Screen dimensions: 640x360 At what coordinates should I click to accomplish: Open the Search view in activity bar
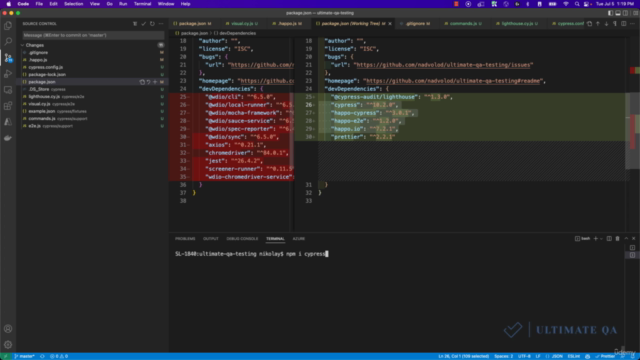[8, 41]
